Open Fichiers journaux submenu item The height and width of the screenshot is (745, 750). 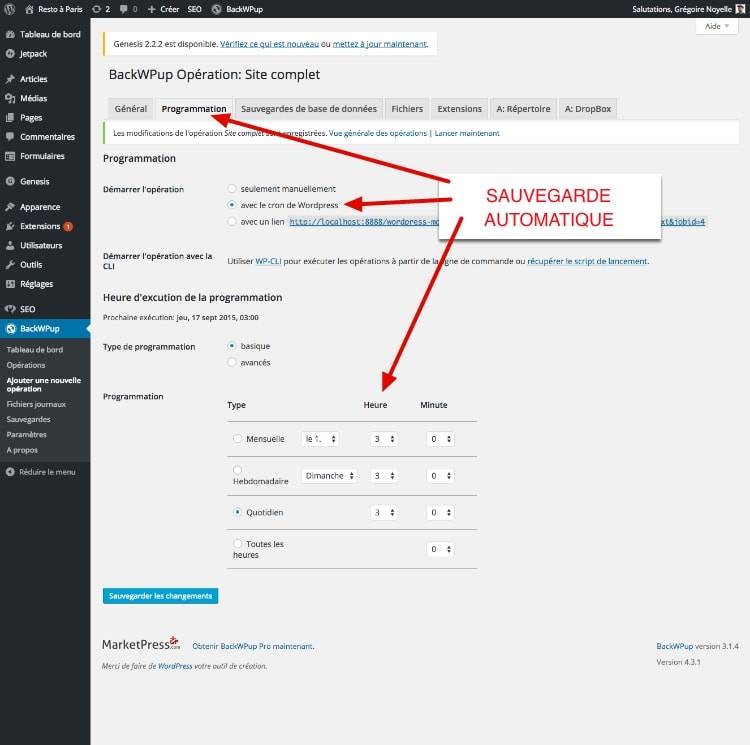pos(36,404)
